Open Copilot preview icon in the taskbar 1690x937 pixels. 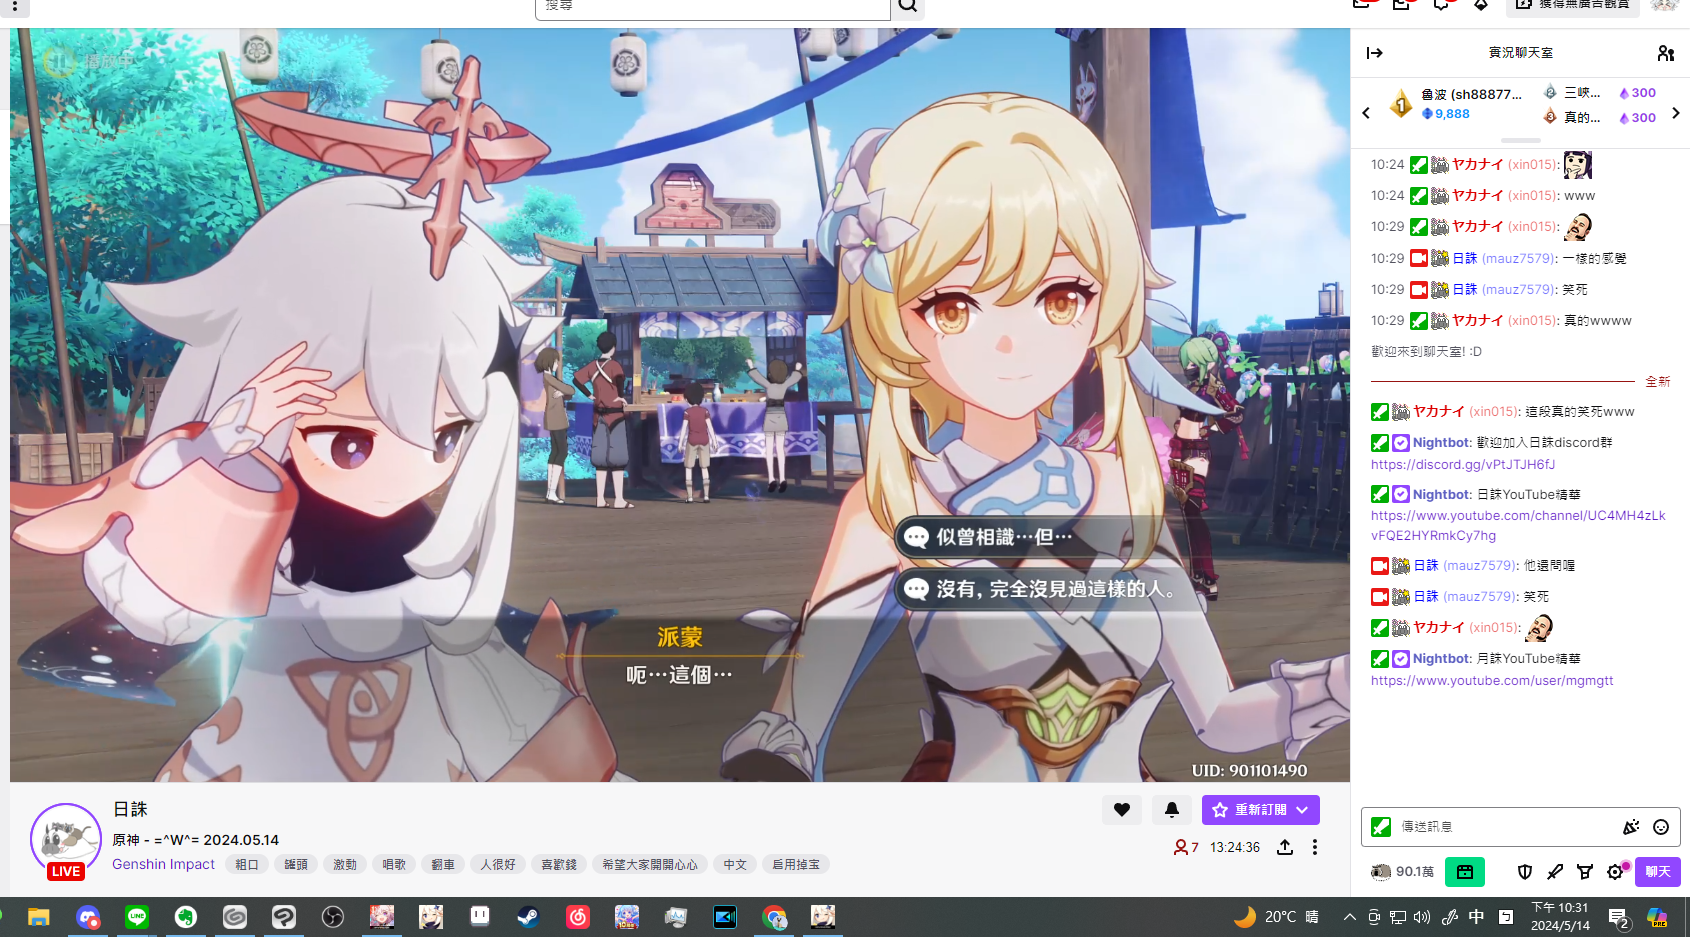[x=1657, y=917]
